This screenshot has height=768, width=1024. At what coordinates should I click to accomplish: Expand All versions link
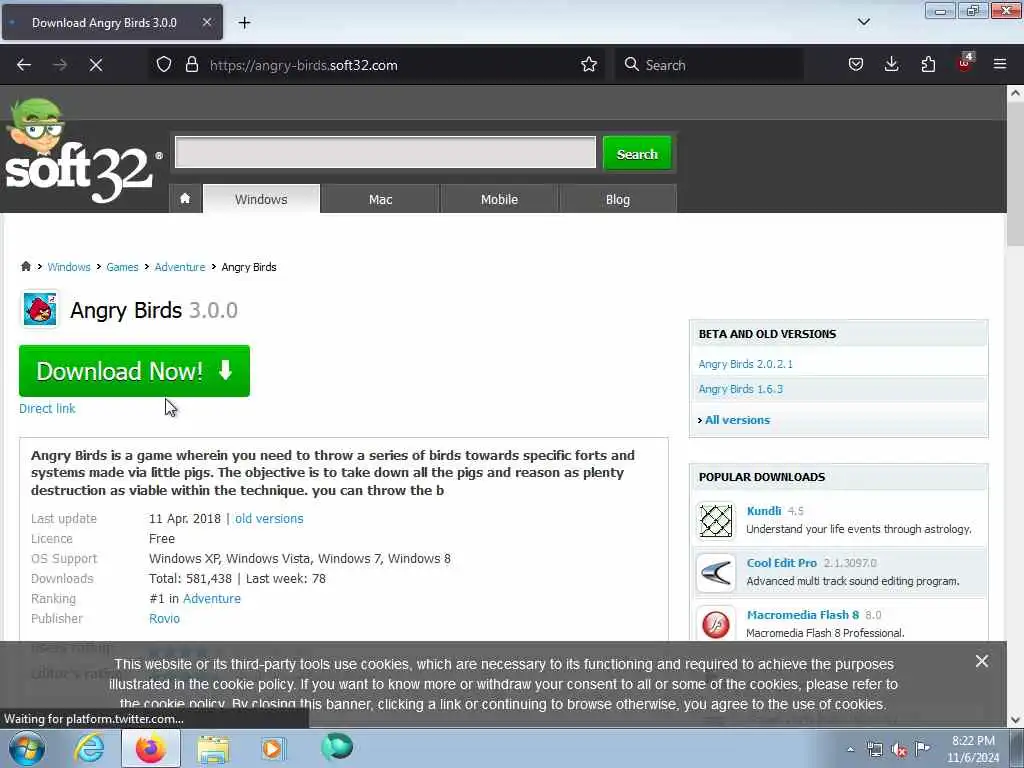tap(737, 420)
